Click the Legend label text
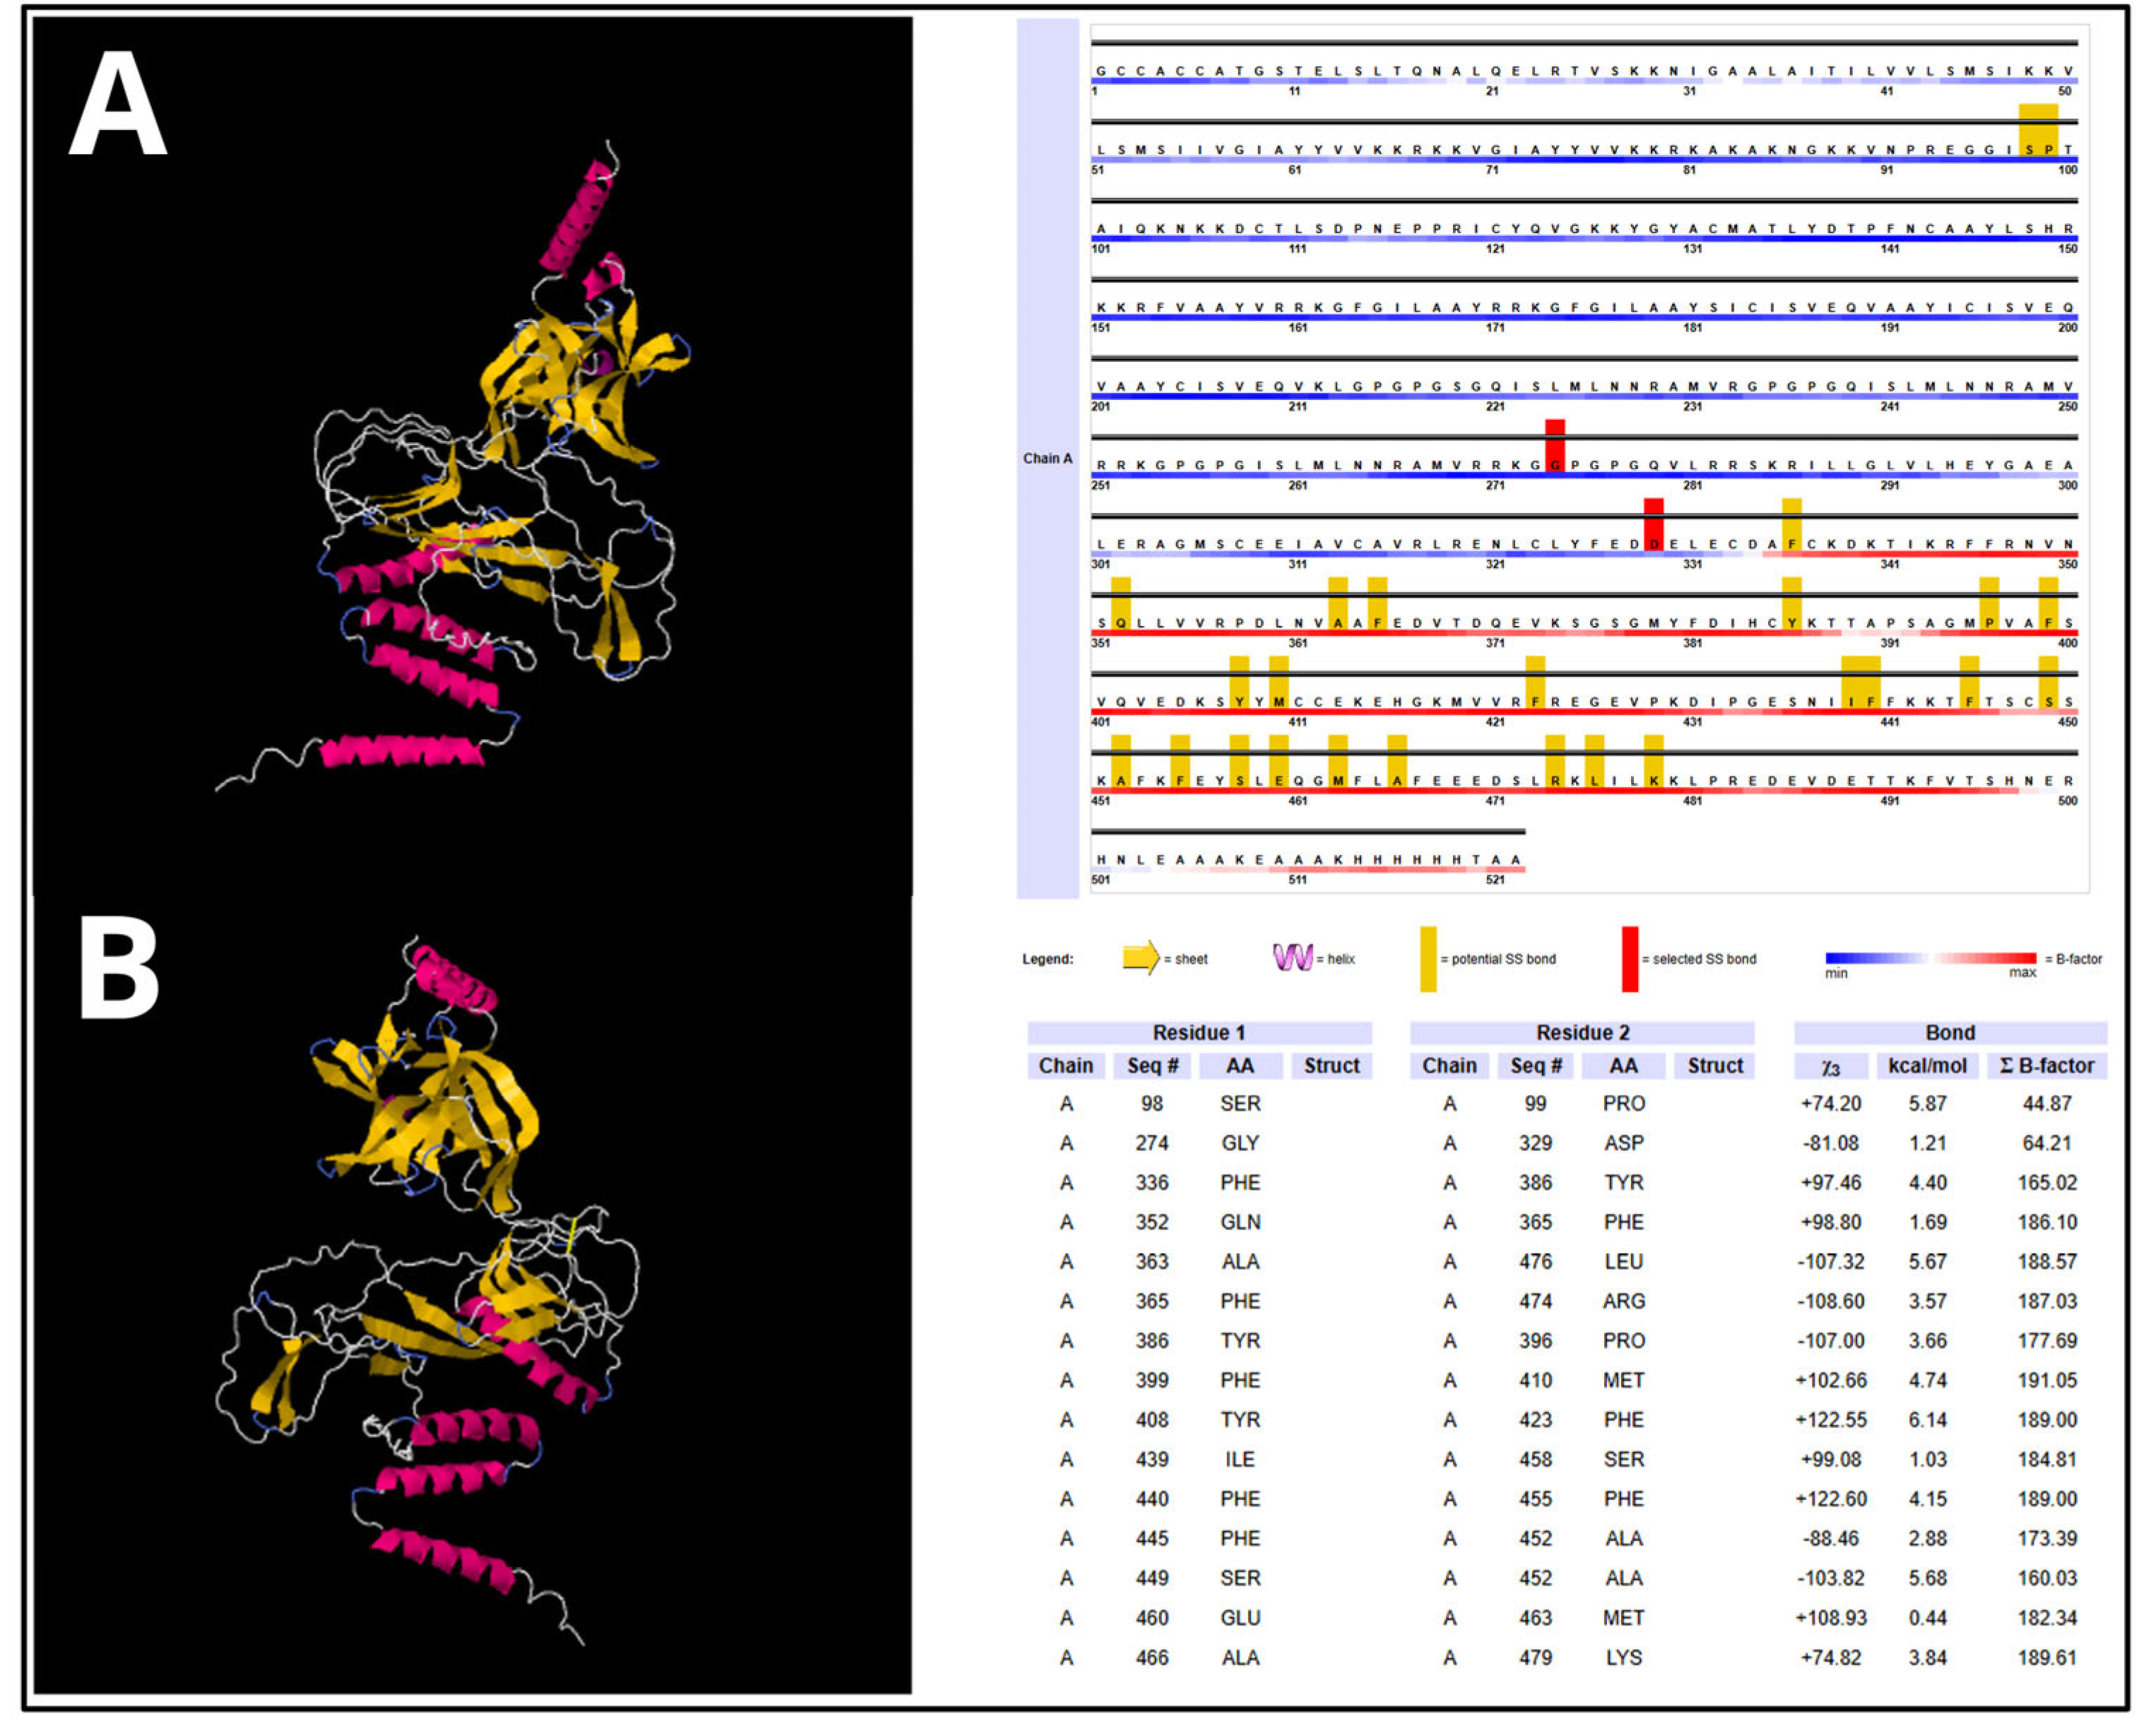Screen dimensions: 2142x1736 (x=1047, y=959)
